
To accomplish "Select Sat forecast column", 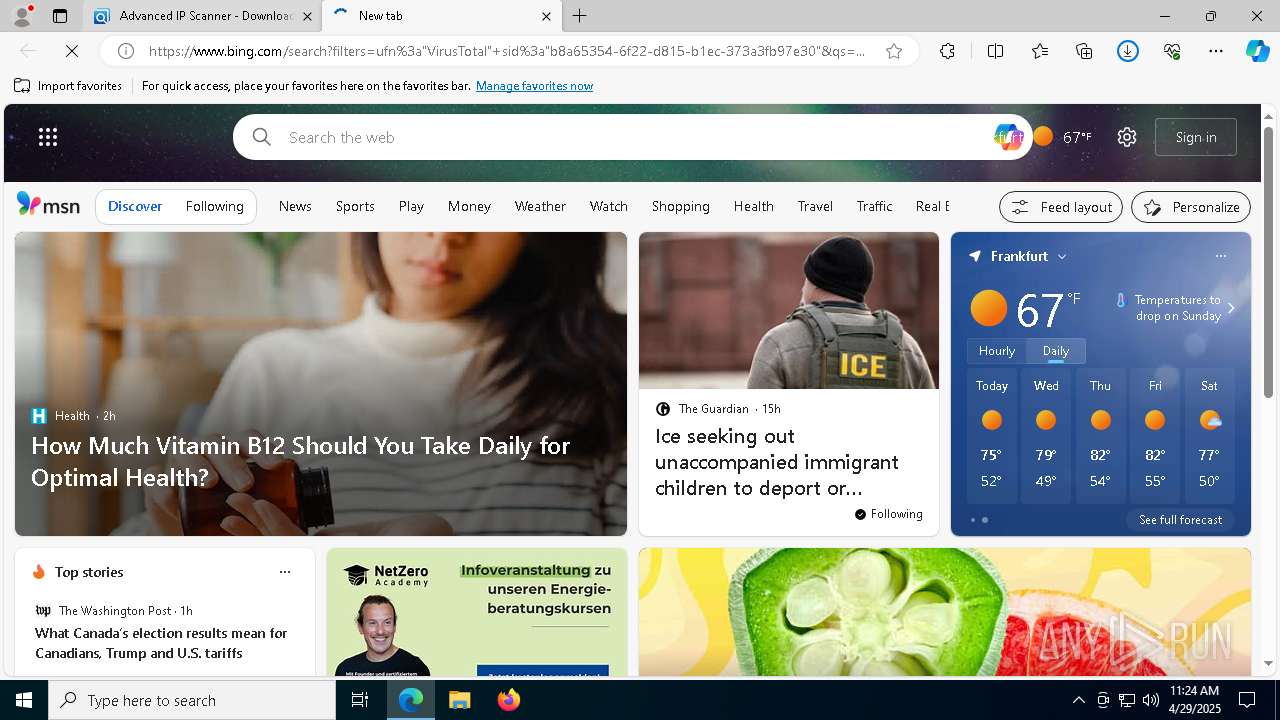I will (1209, 436).
